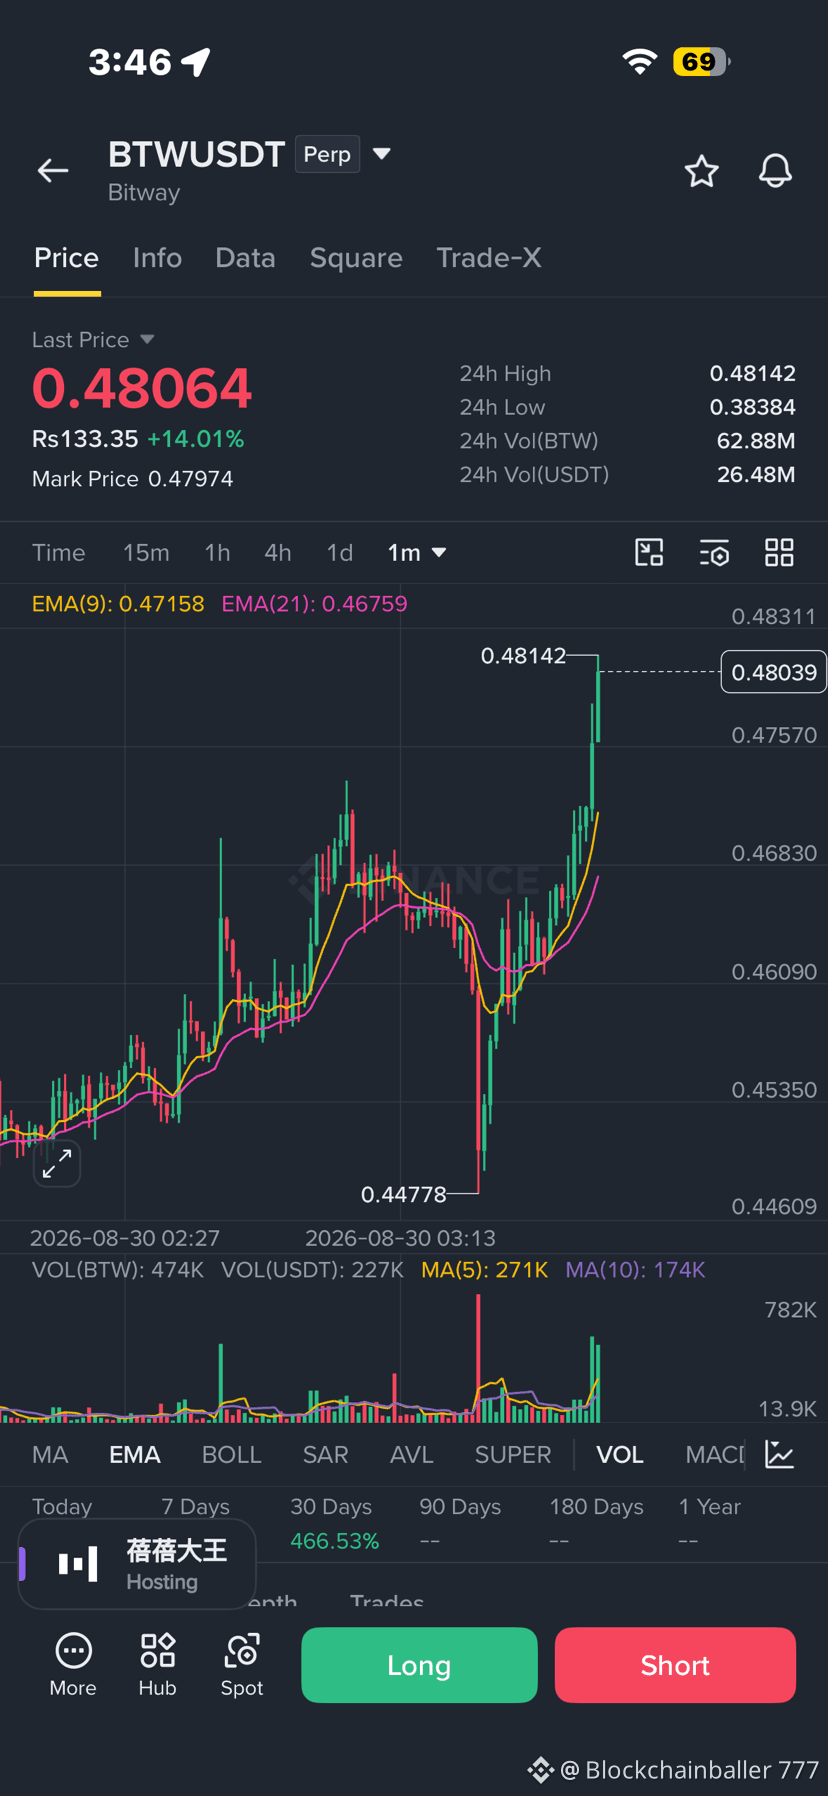This screenshot has width=828, height=1796.
Task: Enable the BOLL indicator
Action: tap(232, 1454)
